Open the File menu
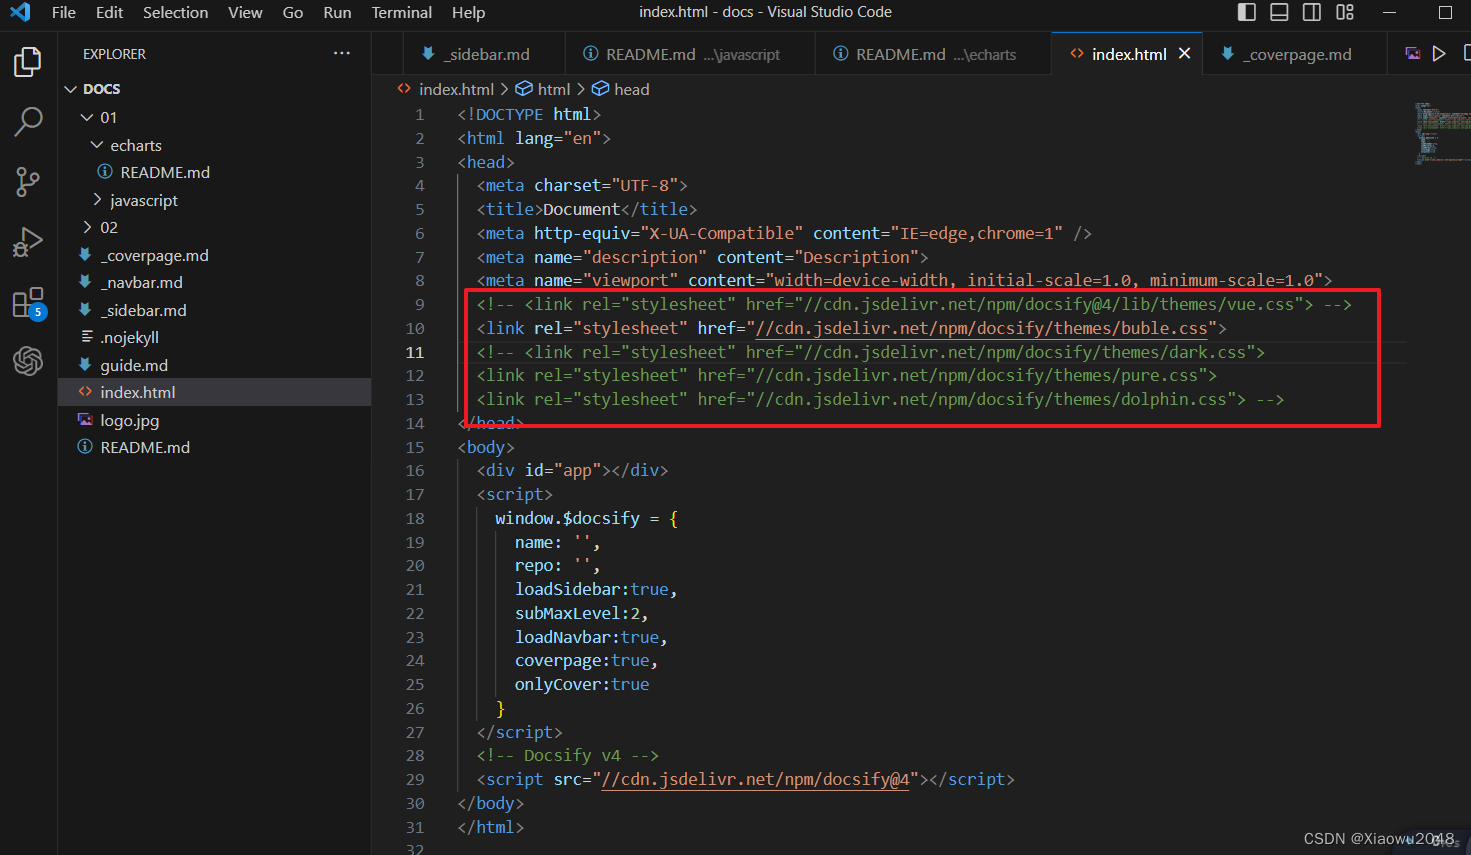The width and height of the screenshot is (1471, 855). pos(64,12)
